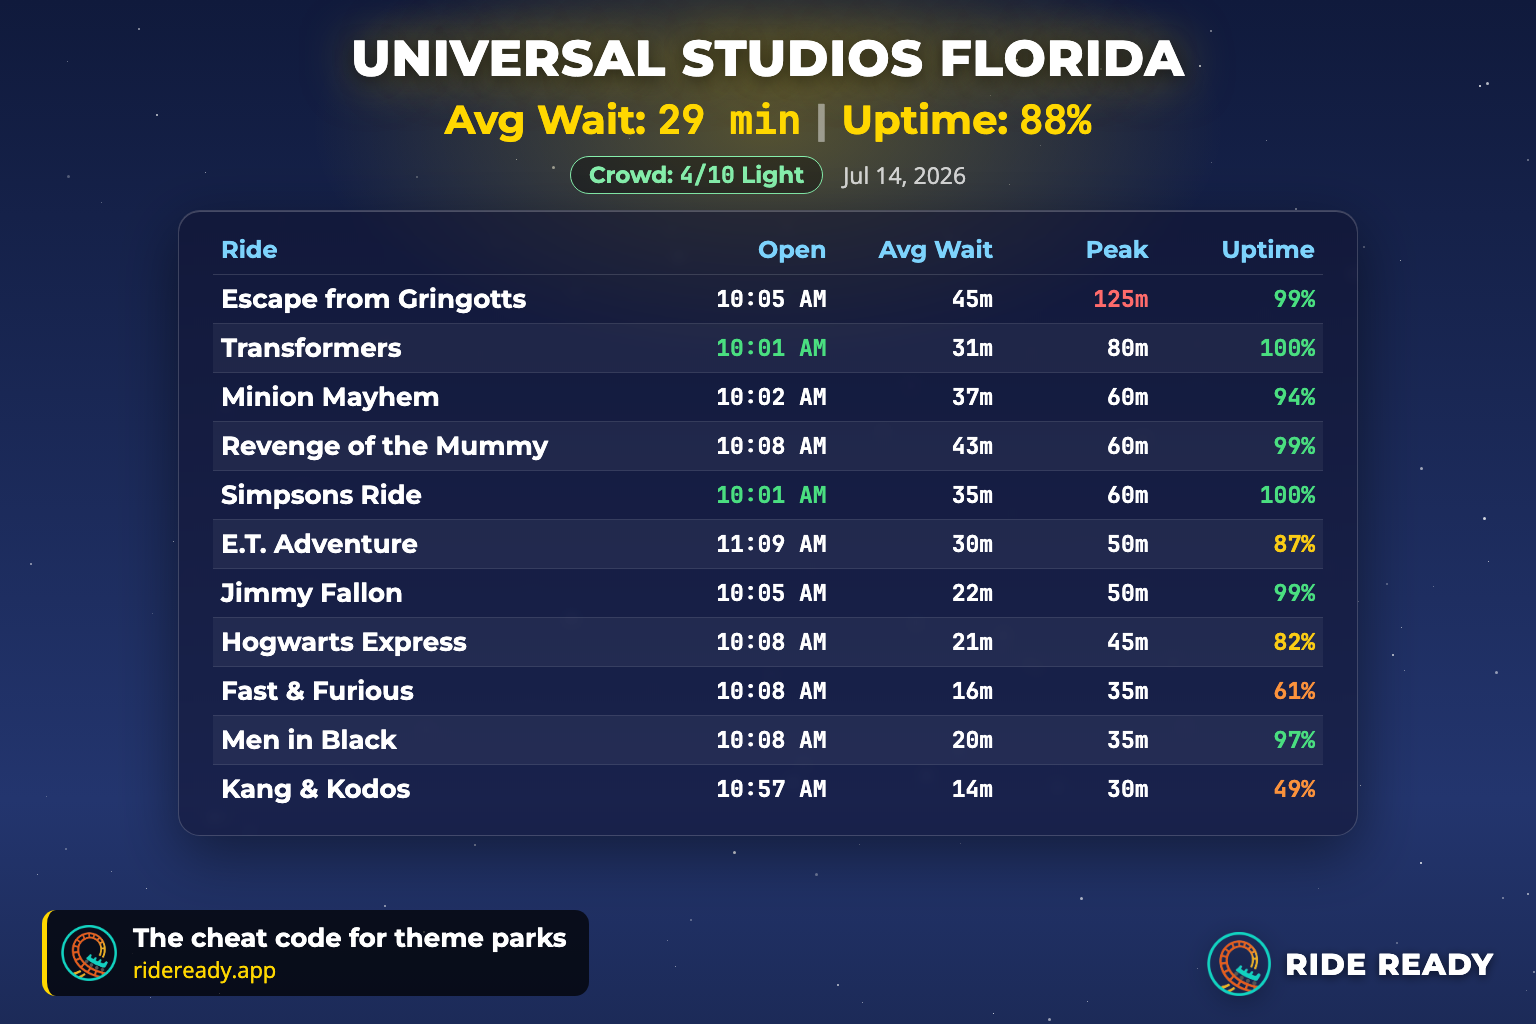
Task: Click the Ride Ready coaster logo icon
Action: [1239, 964]
